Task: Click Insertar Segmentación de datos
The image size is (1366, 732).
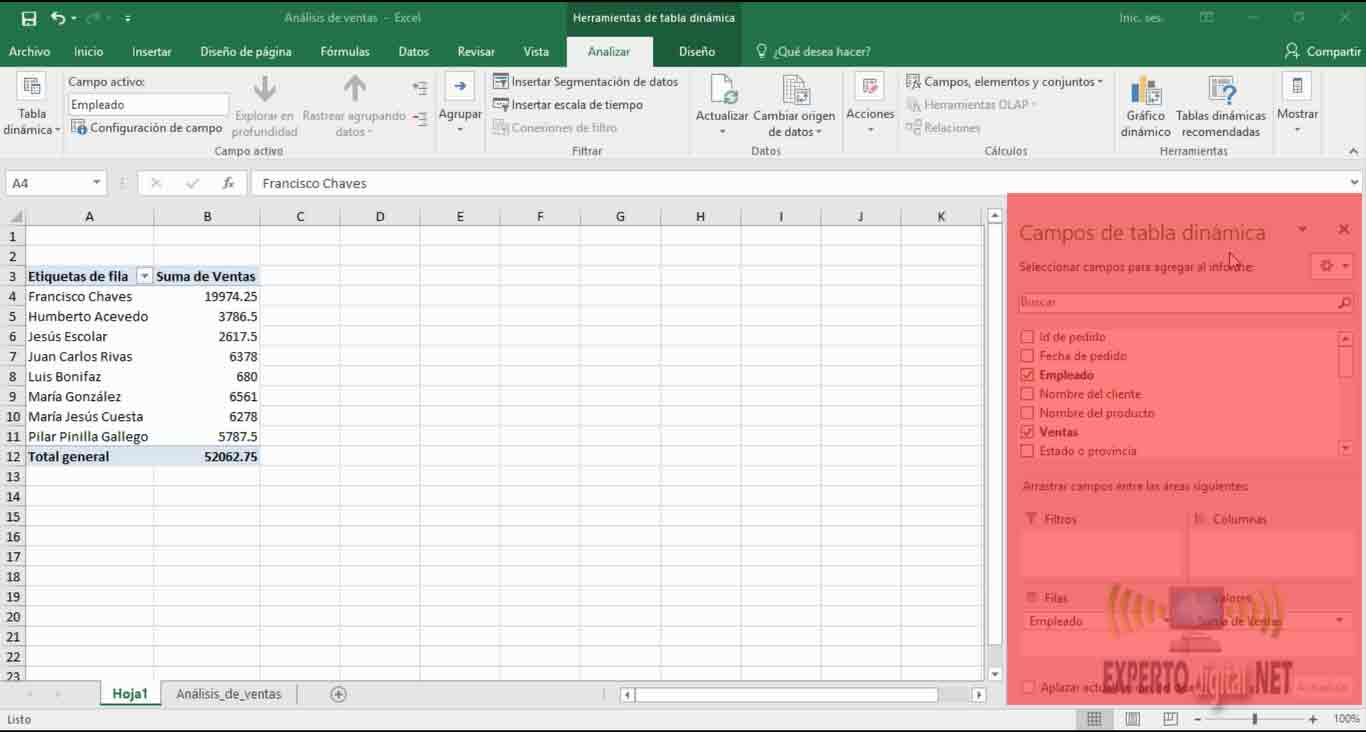Action: [x=586, y=82]
